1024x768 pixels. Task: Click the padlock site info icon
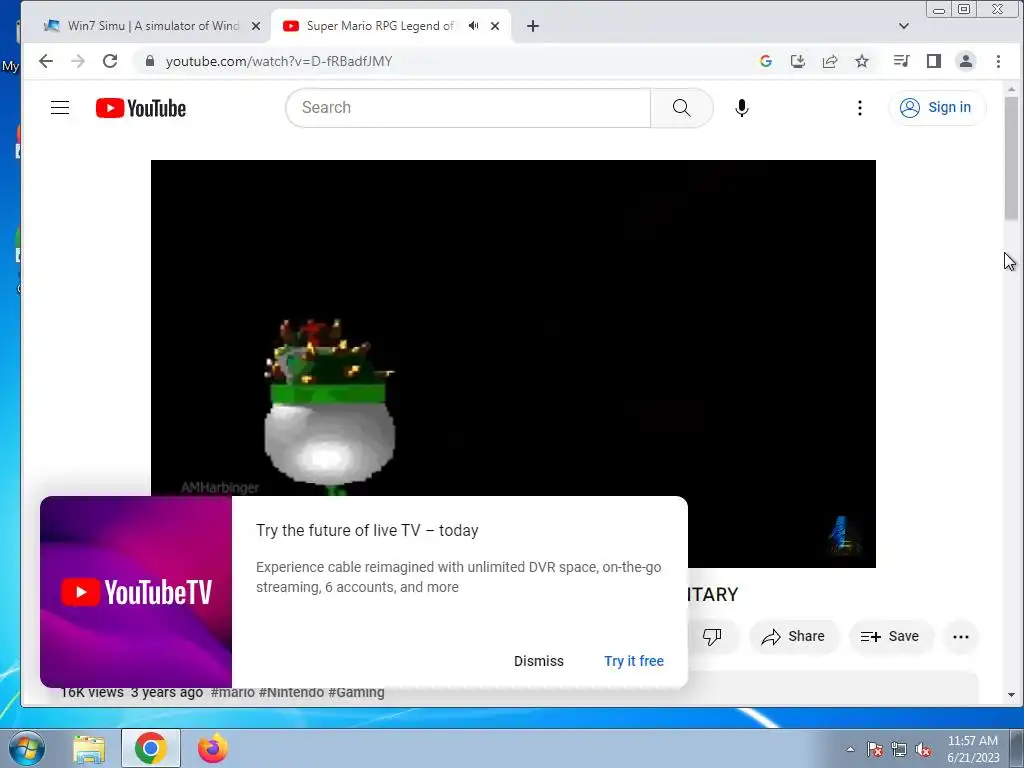pos(150,61)
